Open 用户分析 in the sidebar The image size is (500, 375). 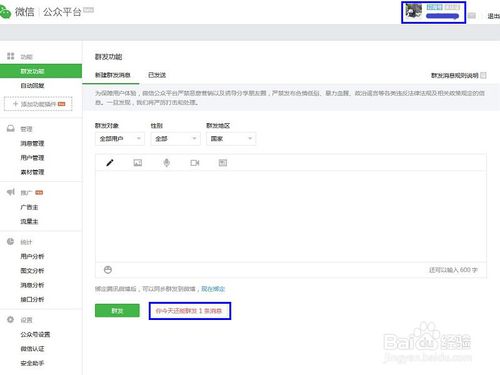coord(32,256)
